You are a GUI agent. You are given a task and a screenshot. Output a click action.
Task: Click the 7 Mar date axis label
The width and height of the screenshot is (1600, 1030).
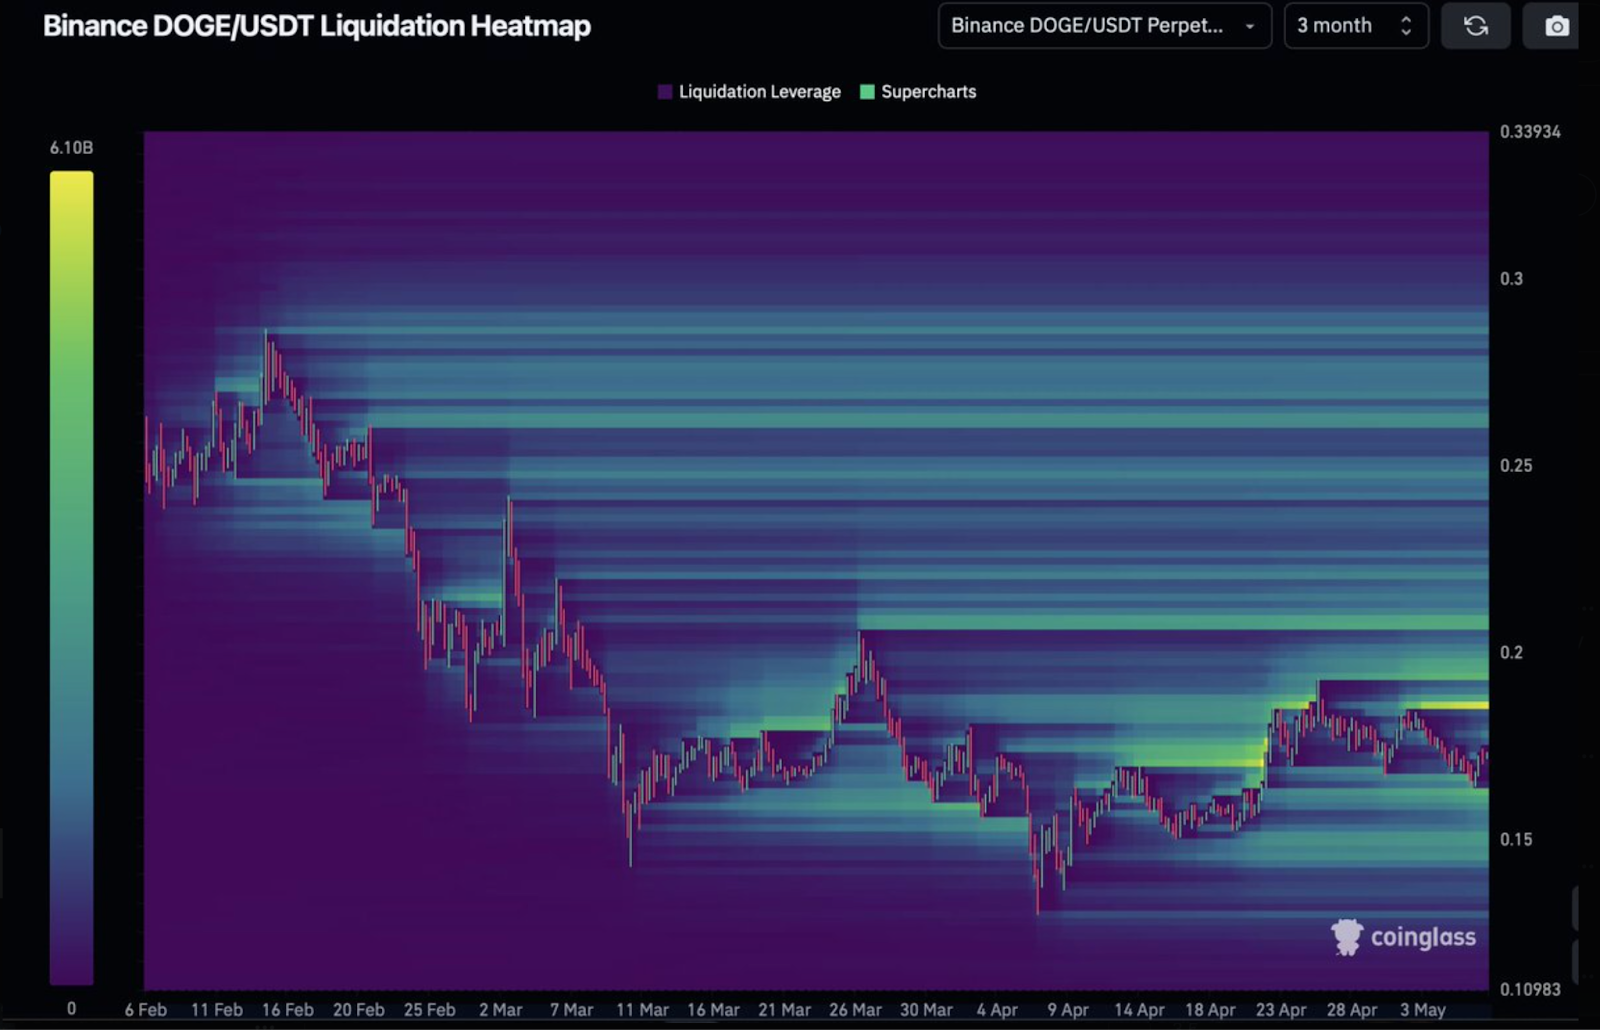(572, 1010)
